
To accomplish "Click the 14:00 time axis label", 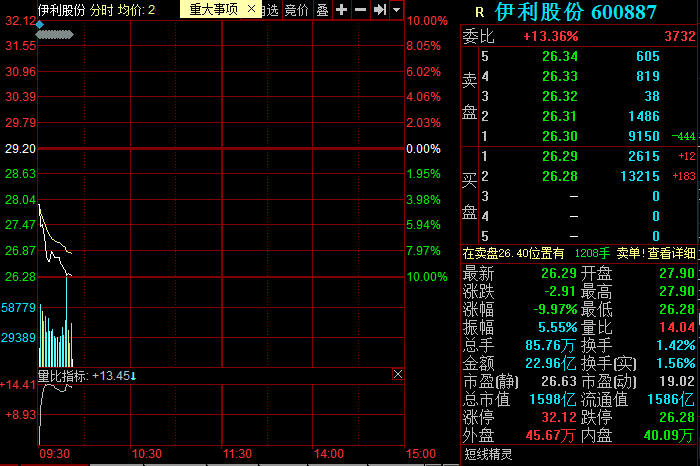I will pos(329,454).
